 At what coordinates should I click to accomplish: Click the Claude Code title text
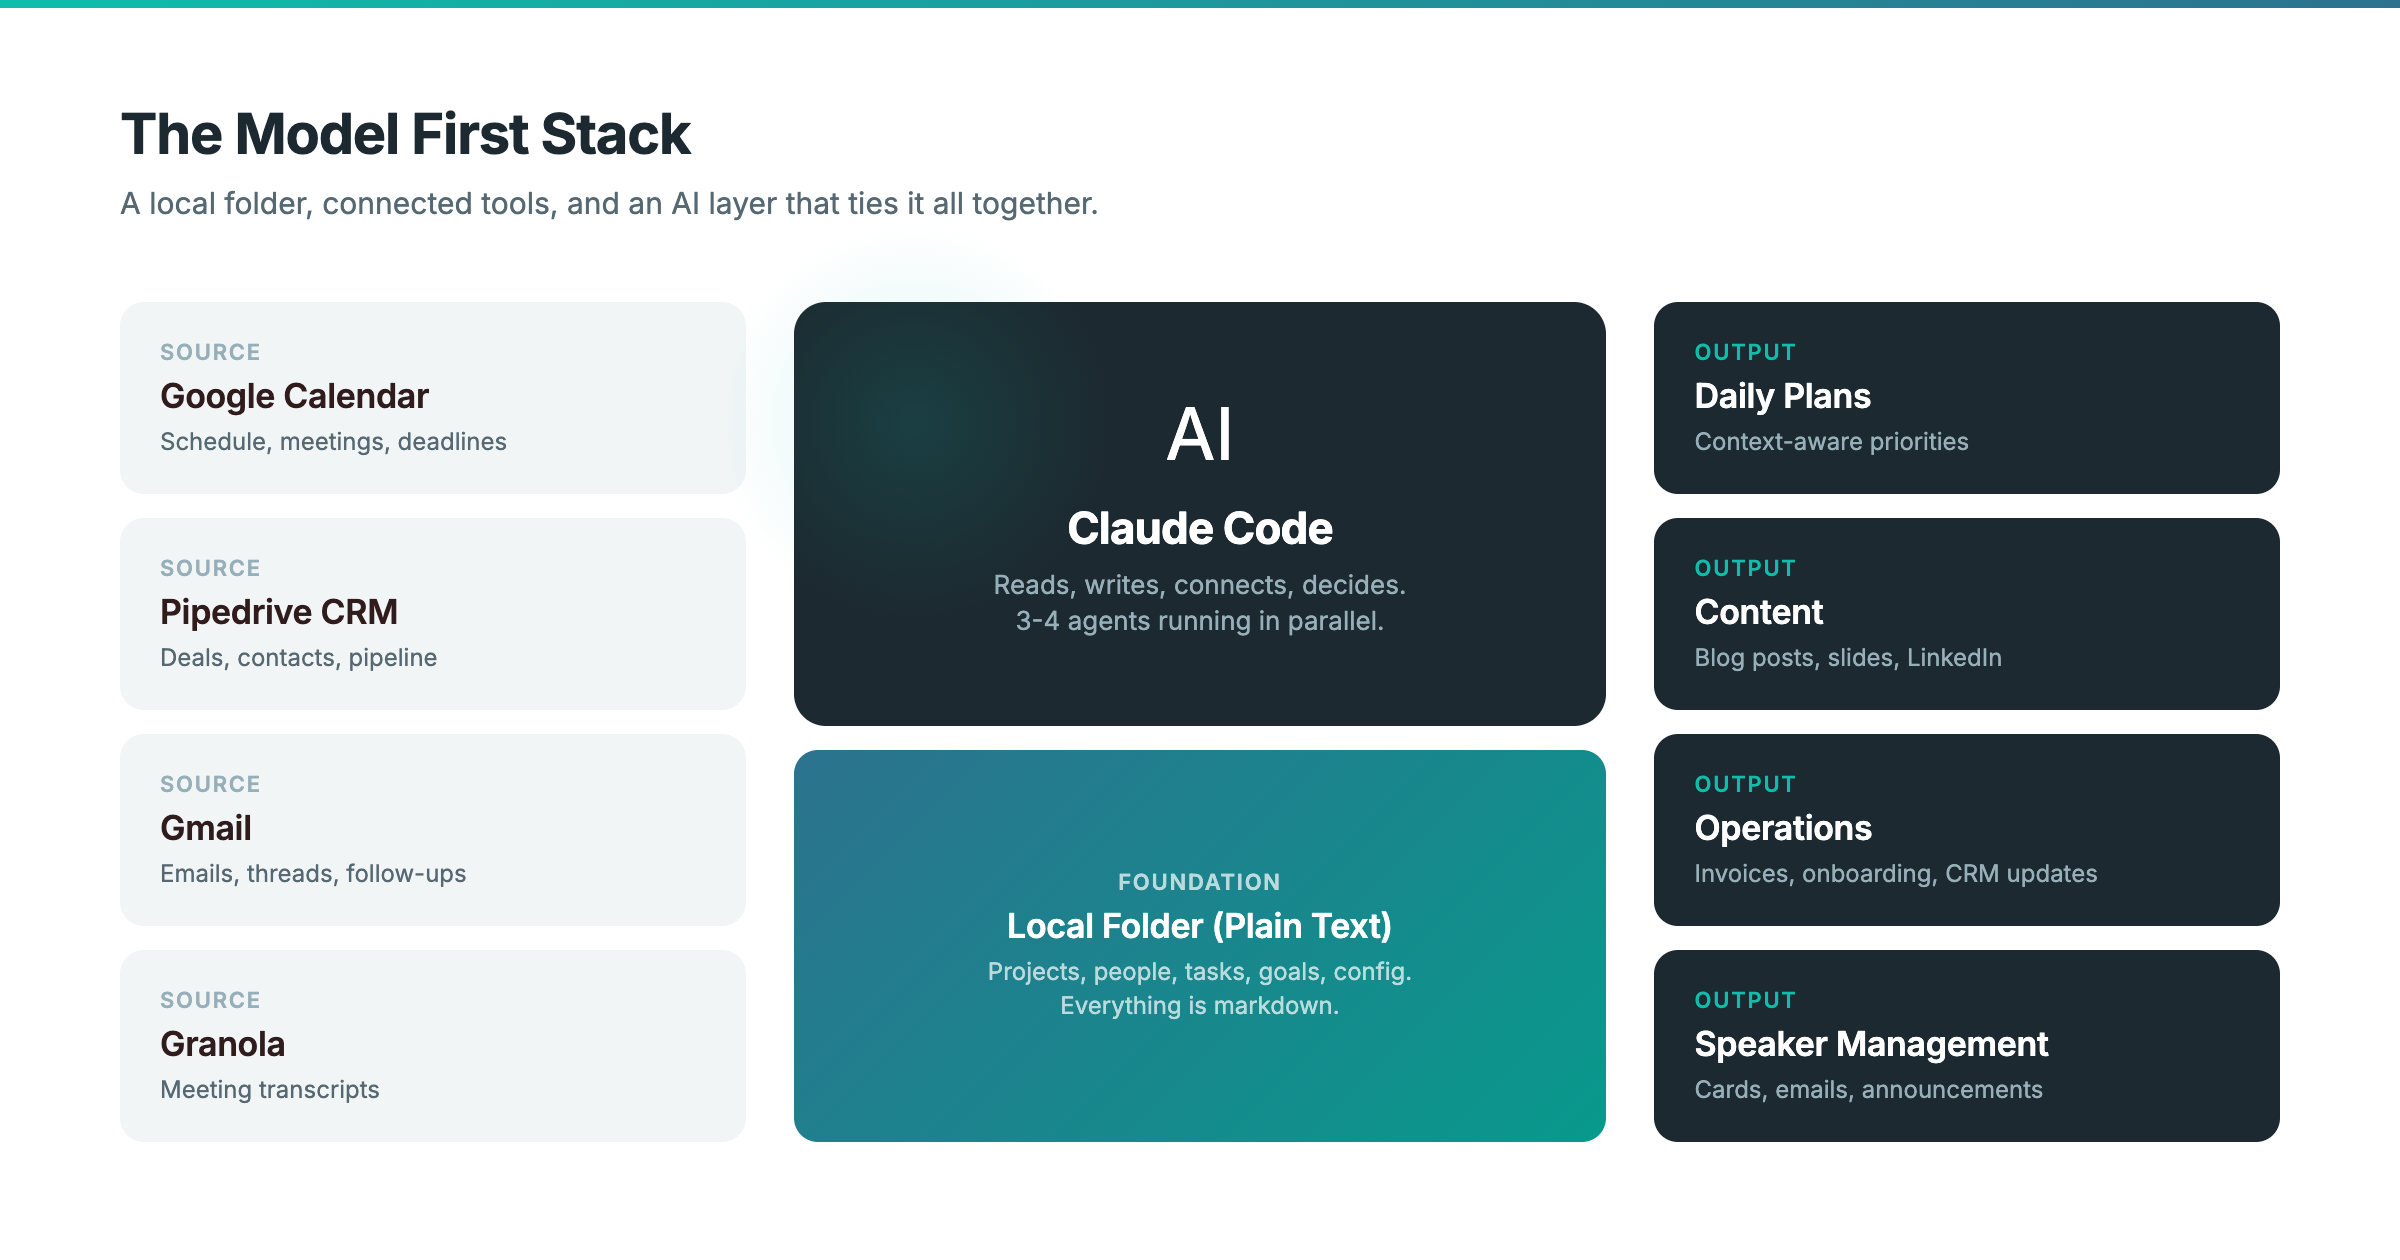[x=1200, y=528]
